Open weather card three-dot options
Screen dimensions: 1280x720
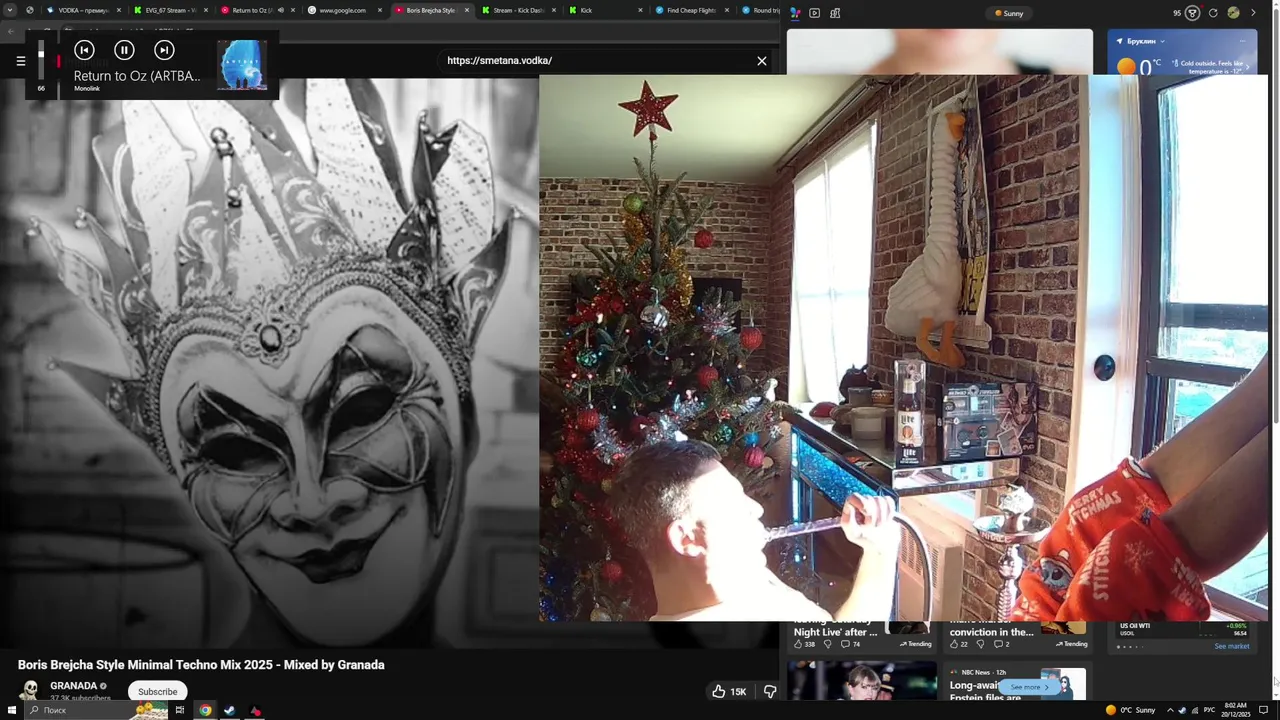(1243, 41)
